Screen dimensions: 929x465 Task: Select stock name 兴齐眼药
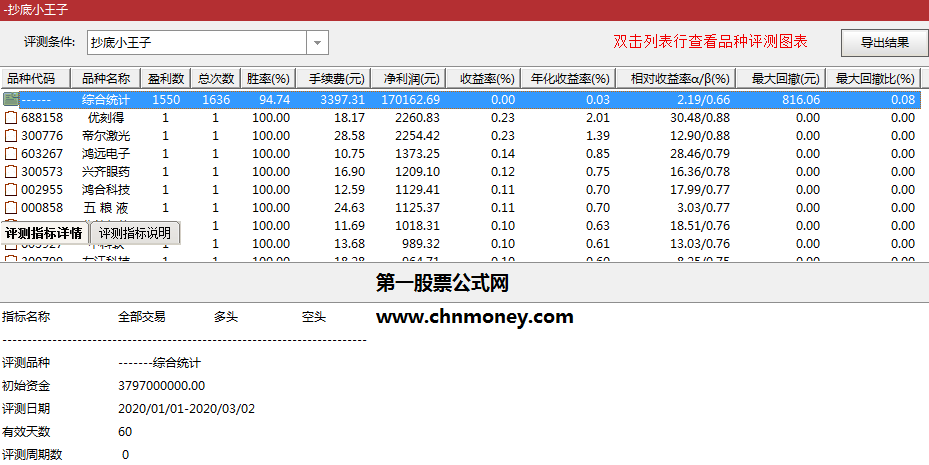pyautogui.click(x=105, y=172)
